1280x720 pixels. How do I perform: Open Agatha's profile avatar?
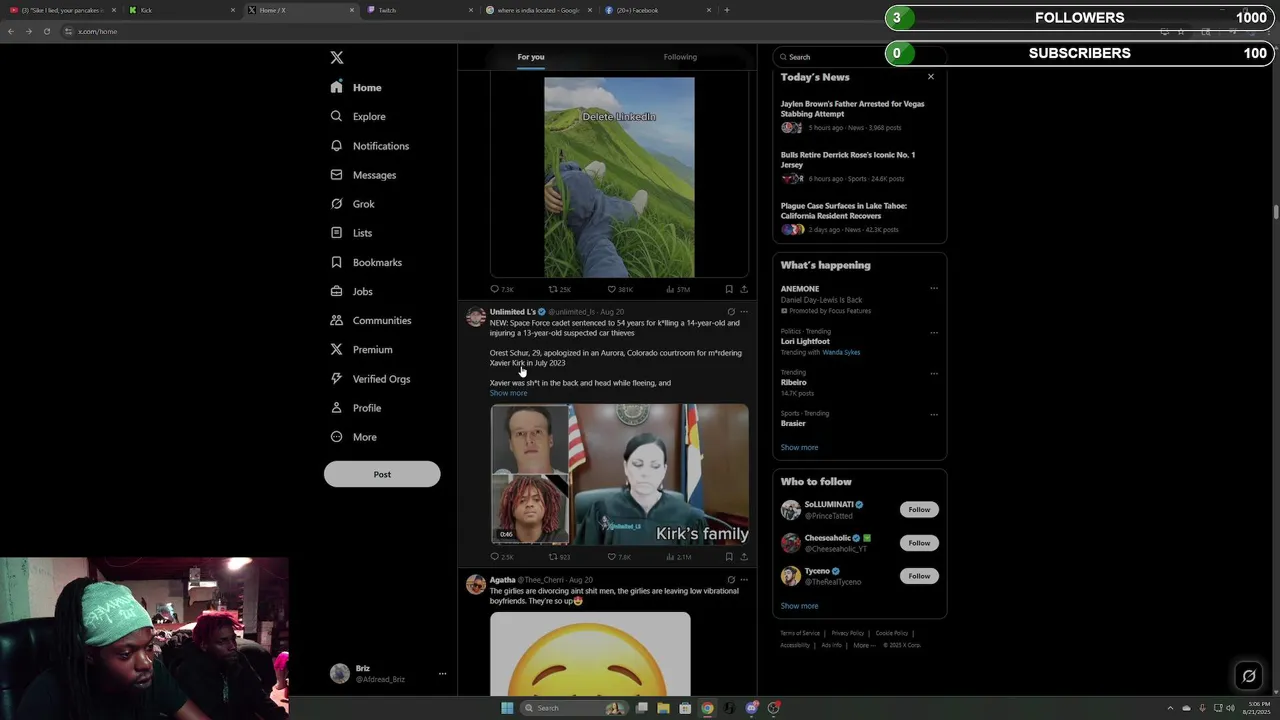476,584
